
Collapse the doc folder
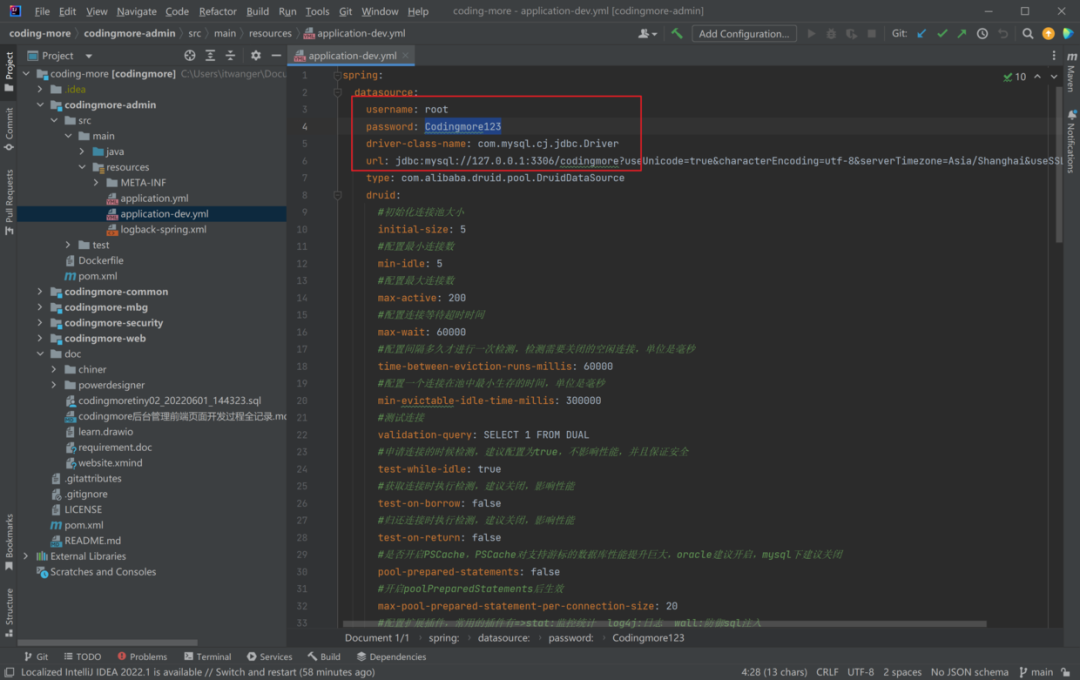point(40,353)
